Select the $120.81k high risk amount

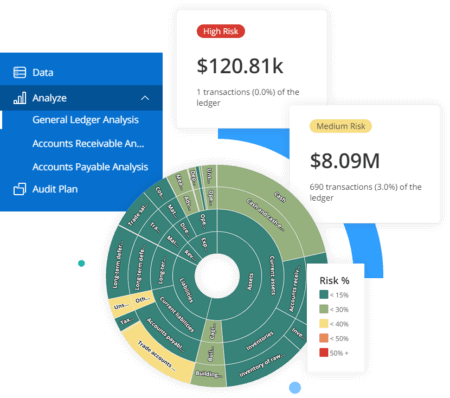[x=240, y=66]
